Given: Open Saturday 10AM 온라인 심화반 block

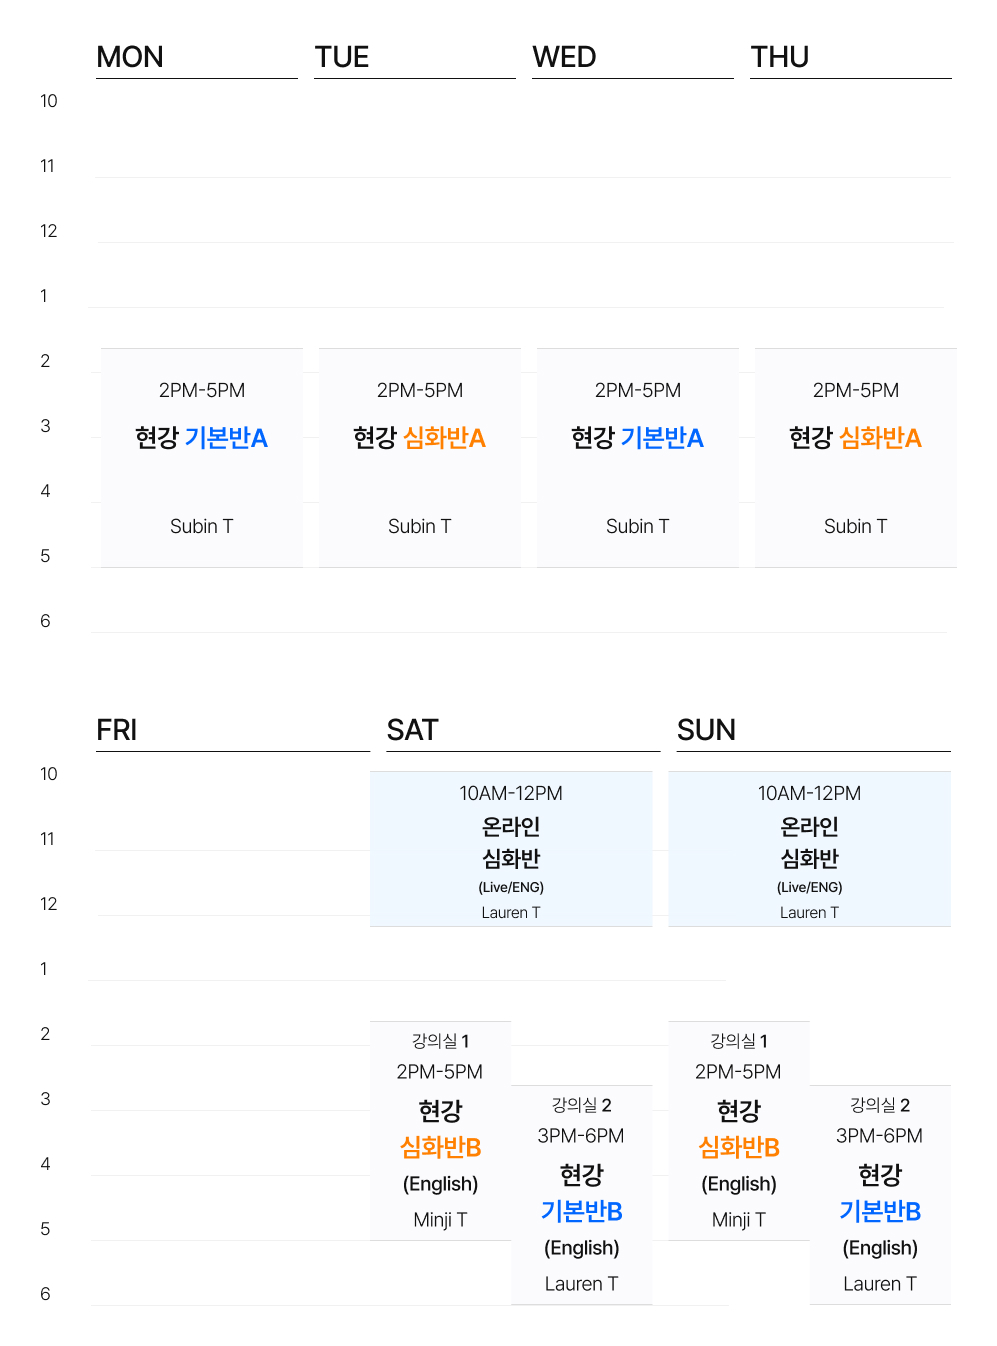Looking at the screenshot, I should coord(510,848).
